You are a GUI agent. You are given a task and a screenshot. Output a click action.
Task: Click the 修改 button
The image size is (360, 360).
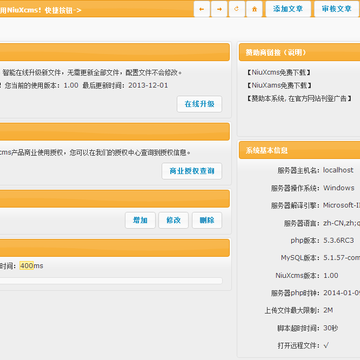pos(173,220)
